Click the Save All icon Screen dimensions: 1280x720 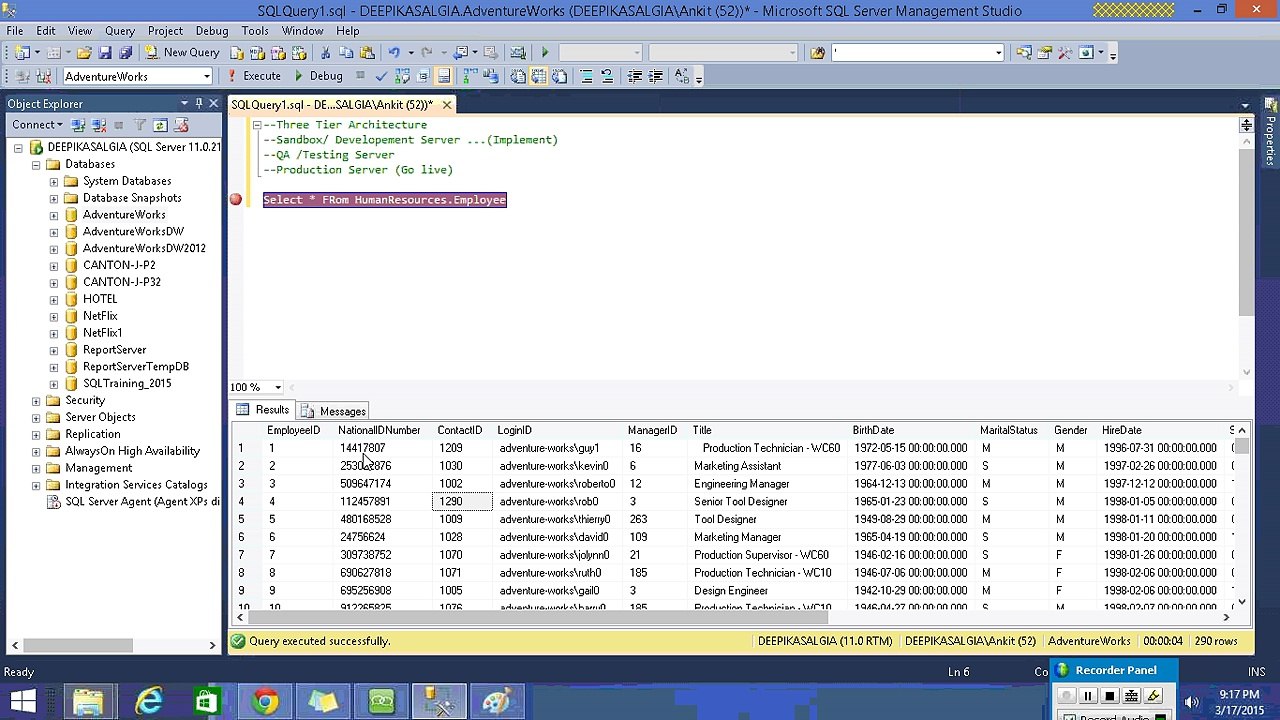pos(125,52)
